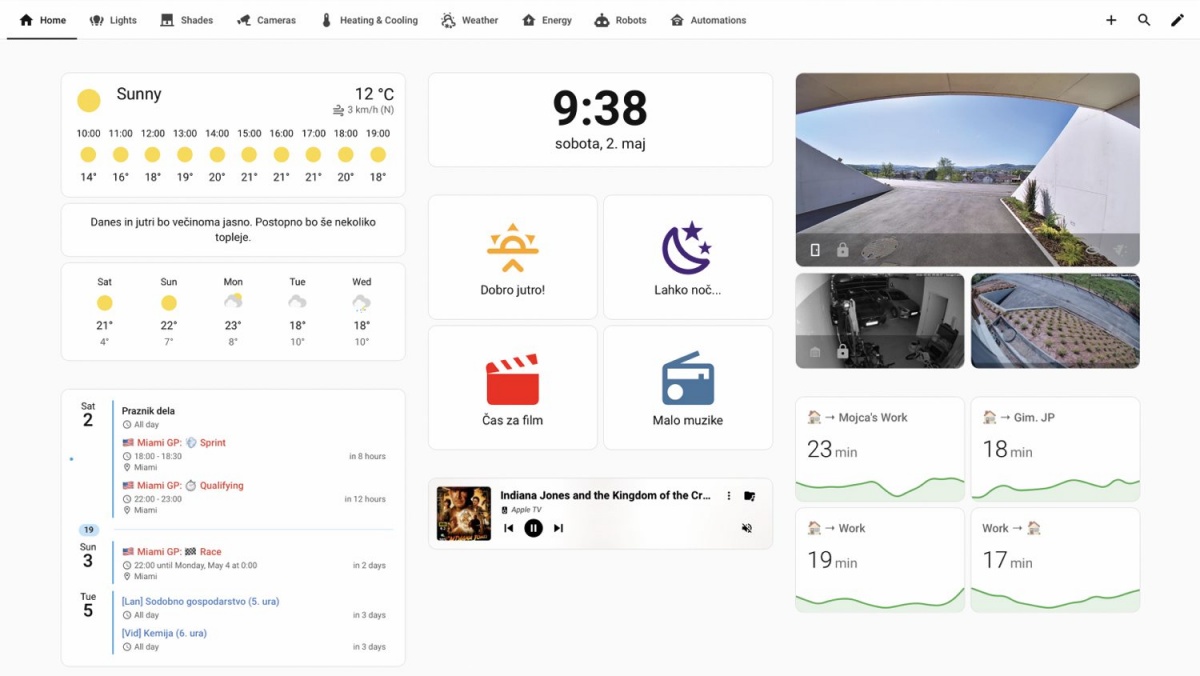This screenshot has height=676, width=1200.
Task: Open the Gim. JP travel time card
Action: [x=1055, y=449]
